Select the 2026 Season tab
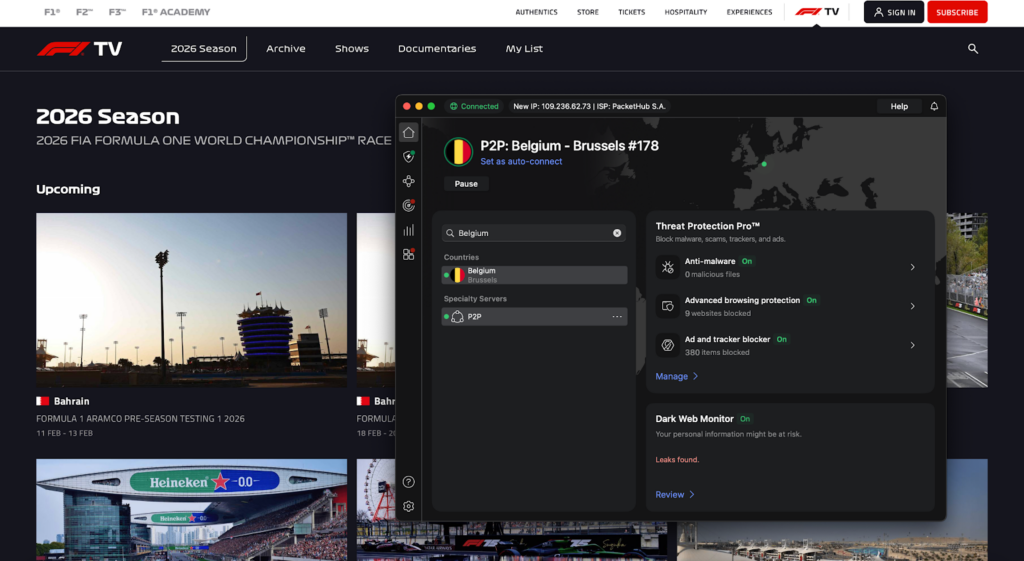The height and width of the screenshot is (561, 1024). click(x=204, y=48)
